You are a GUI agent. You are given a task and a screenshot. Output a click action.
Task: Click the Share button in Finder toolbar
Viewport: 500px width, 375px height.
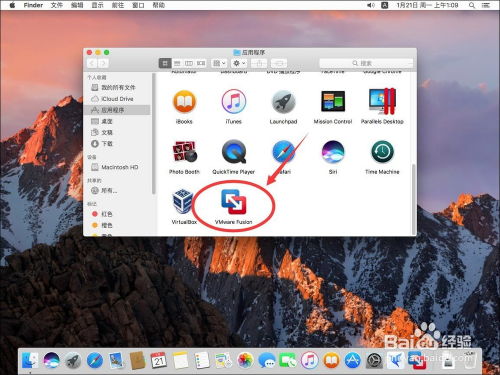click(x=259, y=63)
